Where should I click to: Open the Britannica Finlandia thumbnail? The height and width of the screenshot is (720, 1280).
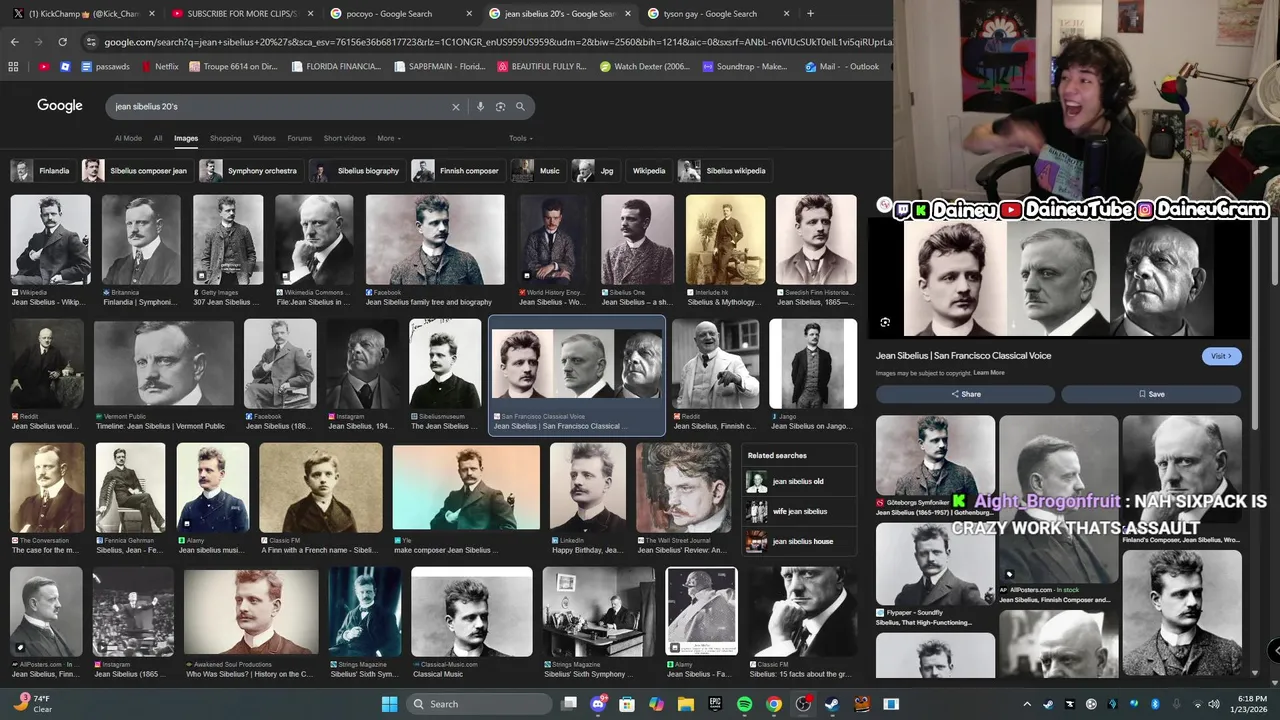click(141, 240)
